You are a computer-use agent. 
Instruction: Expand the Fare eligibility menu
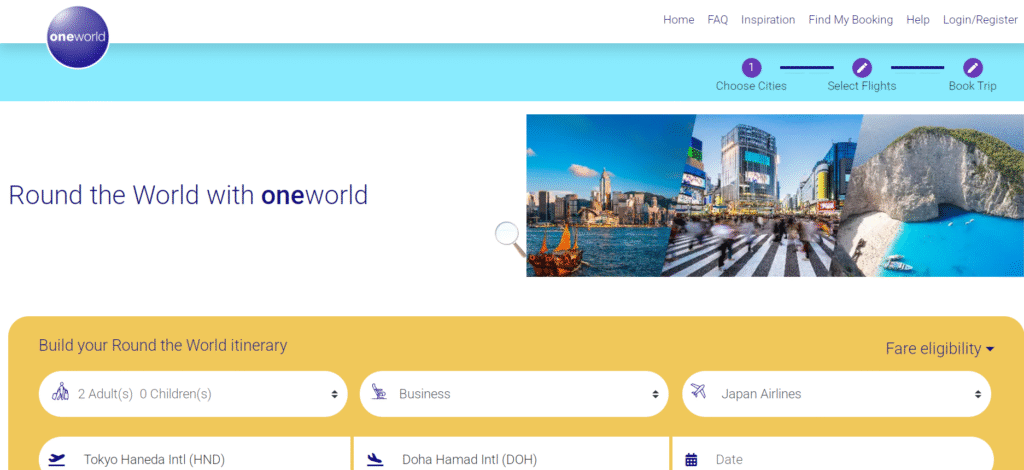click(x=940, y=349)
